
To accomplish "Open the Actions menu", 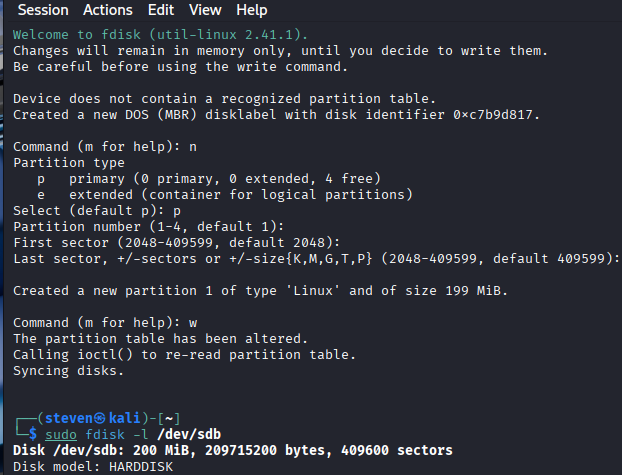I will 107,10.
